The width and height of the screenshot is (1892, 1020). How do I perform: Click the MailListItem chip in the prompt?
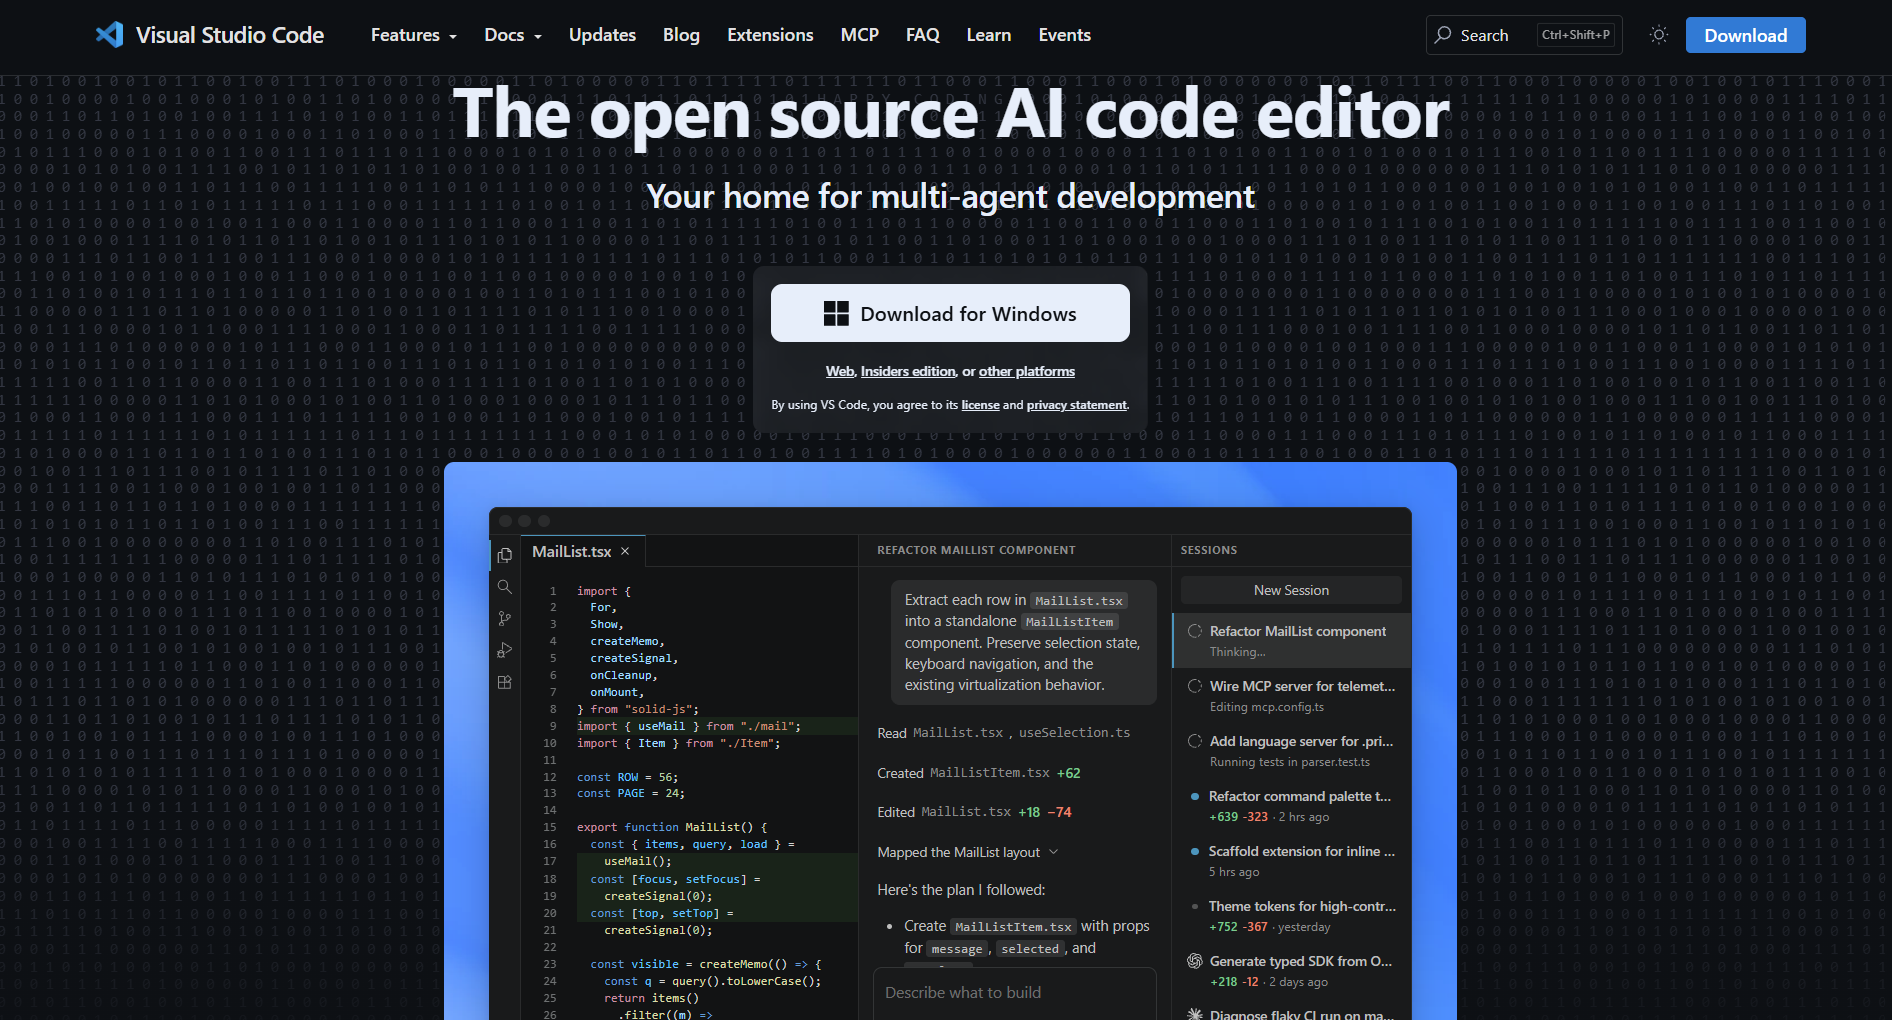click(1069, 622)
